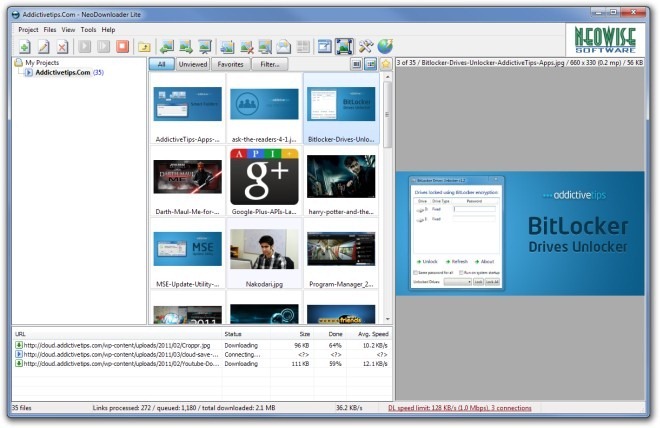This screenshot has height=428, width=660.
Task: Open the Files menu
Action: tap(50, 29)
